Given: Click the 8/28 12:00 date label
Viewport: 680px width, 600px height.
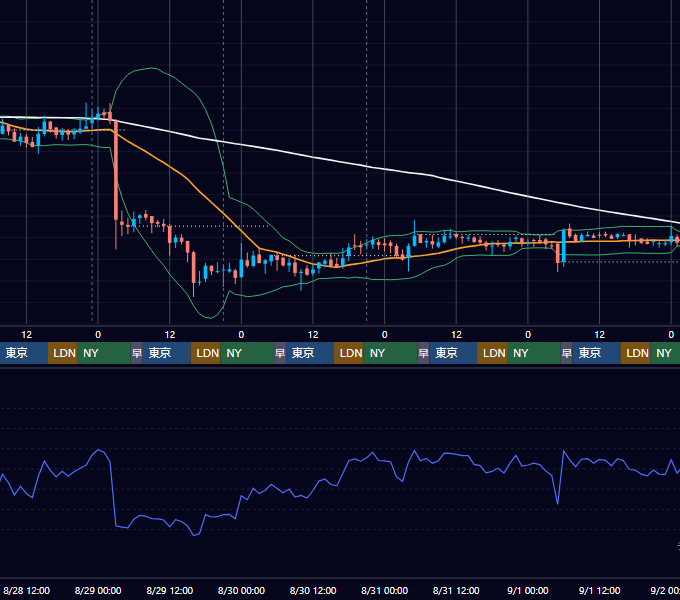Looking at the screenshot, I should pyautogui.click(x=26, y=590).
